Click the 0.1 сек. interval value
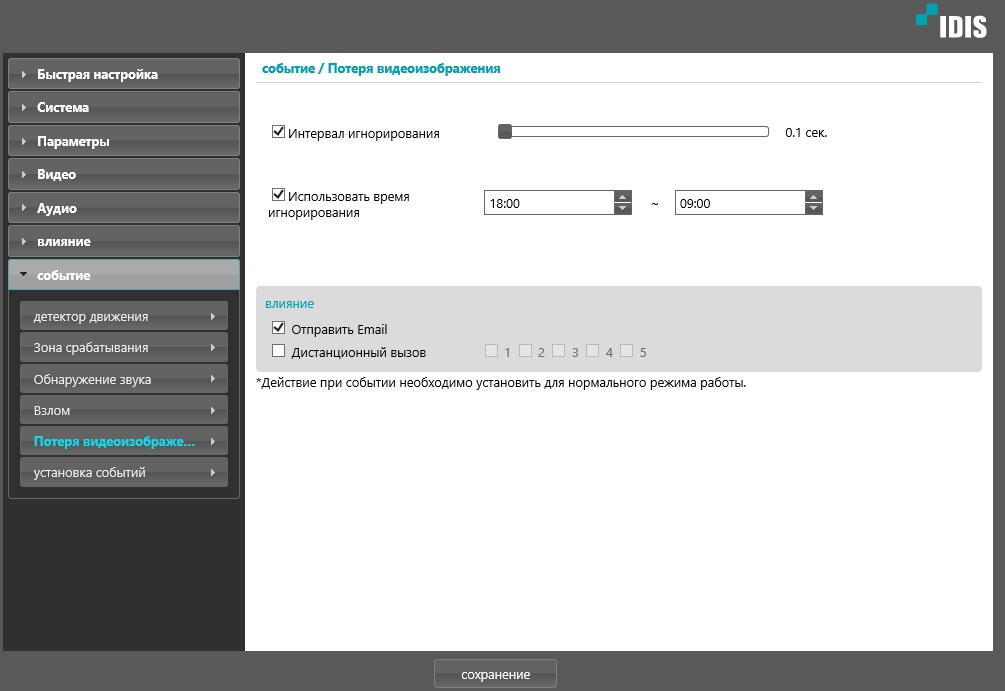This screenshot has width=1005, height=691. pos(806,133)
